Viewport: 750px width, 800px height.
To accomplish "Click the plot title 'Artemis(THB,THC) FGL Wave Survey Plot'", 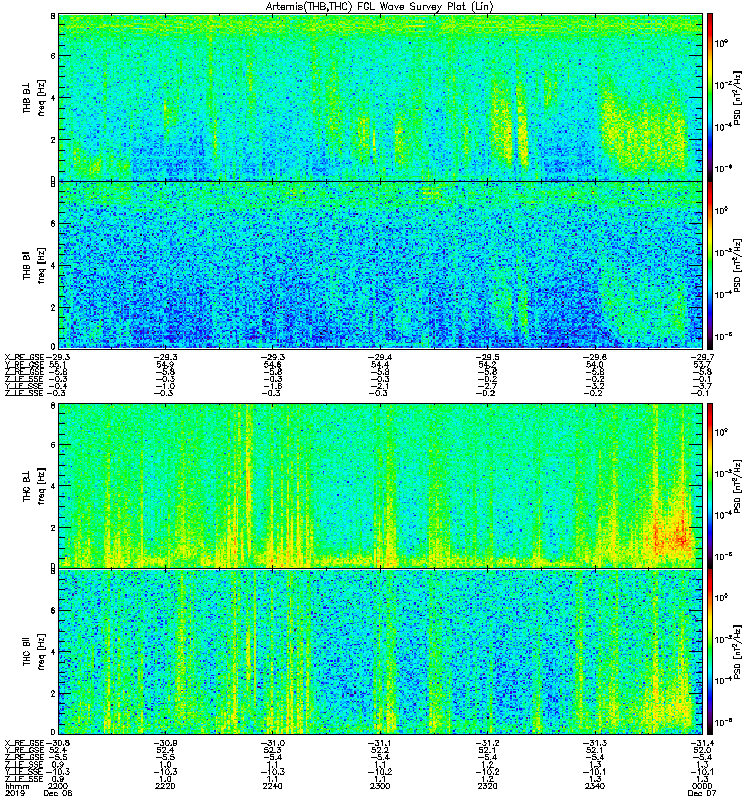I will [380, 7].
